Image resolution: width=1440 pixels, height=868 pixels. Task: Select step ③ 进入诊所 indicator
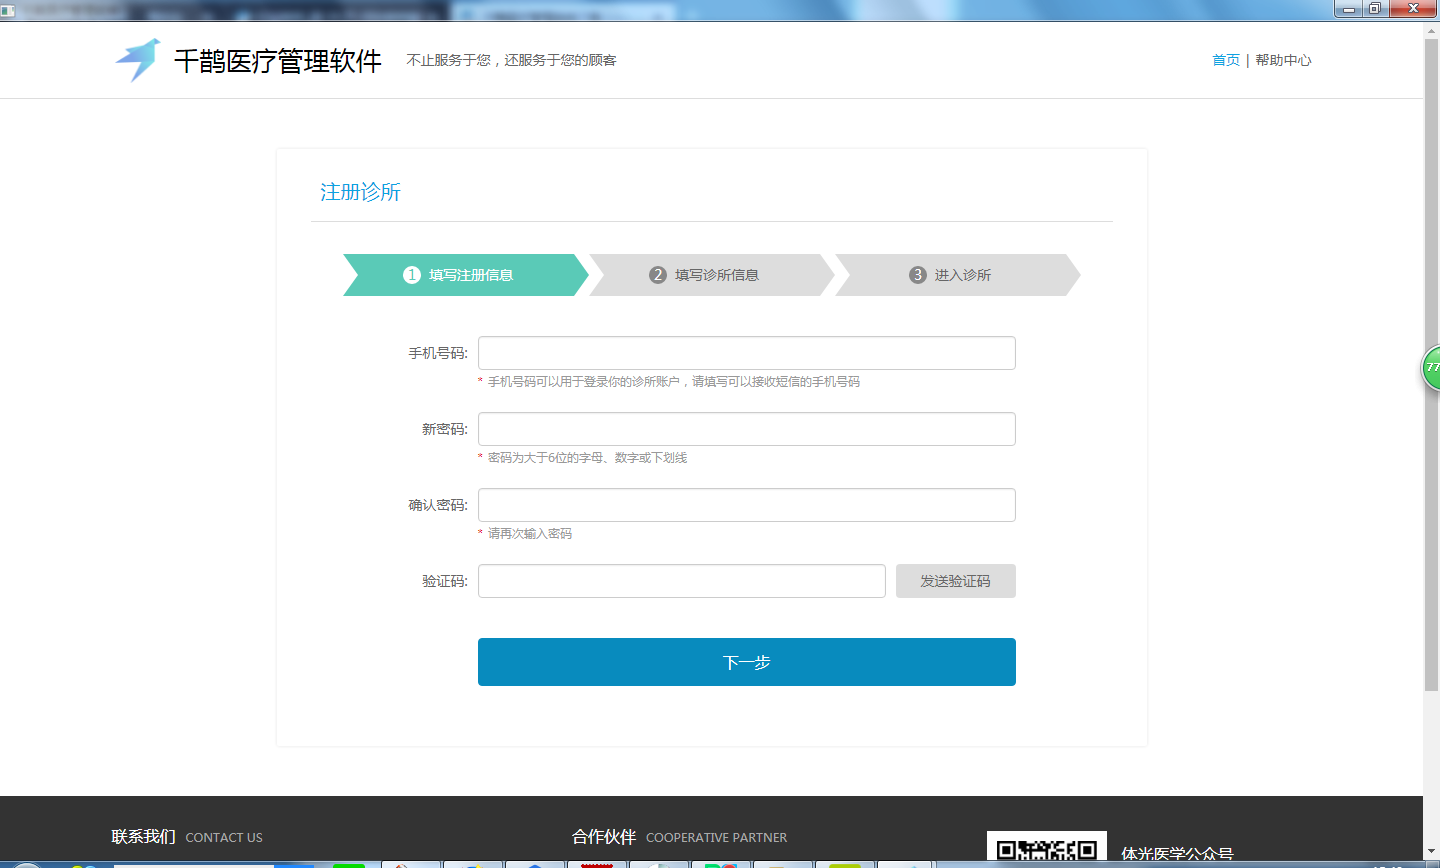click(x=952, y=275)
